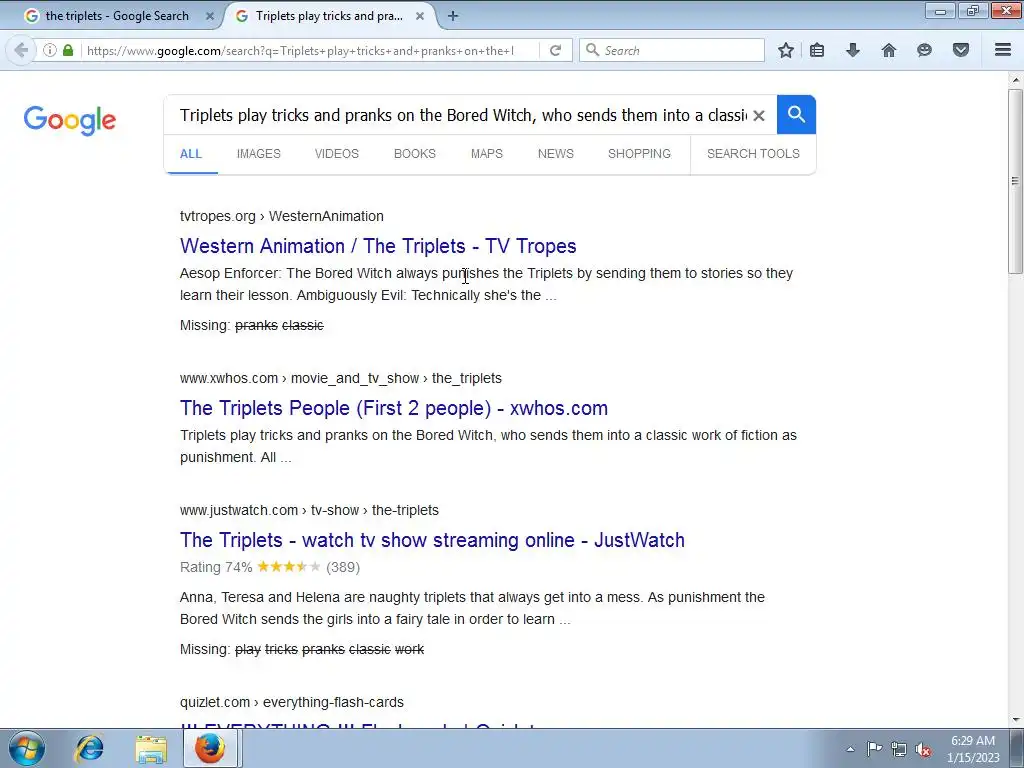Open the network tray icon
1024x768 pixels.
point(899,749)
